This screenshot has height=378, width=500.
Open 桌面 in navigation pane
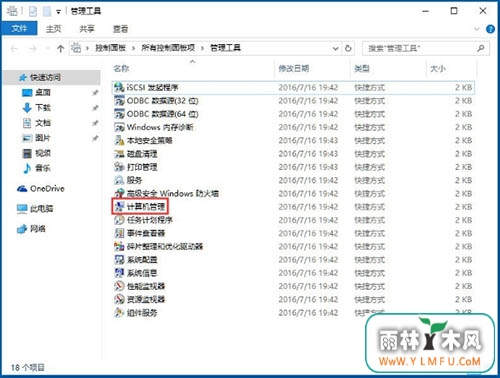(x=43, y=93)
